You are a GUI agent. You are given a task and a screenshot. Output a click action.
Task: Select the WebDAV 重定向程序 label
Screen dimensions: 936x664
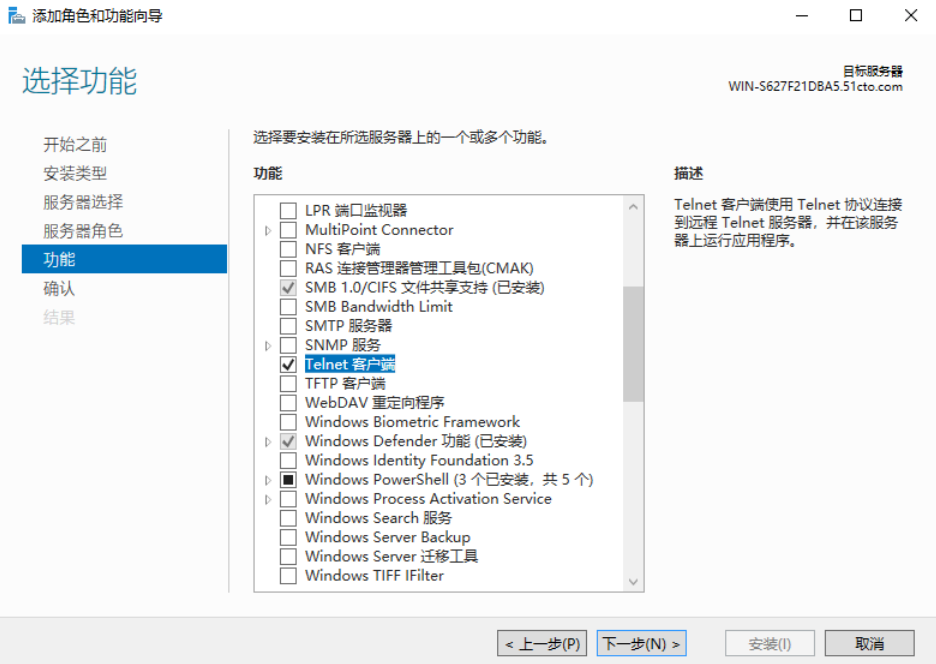click(375, 402)
